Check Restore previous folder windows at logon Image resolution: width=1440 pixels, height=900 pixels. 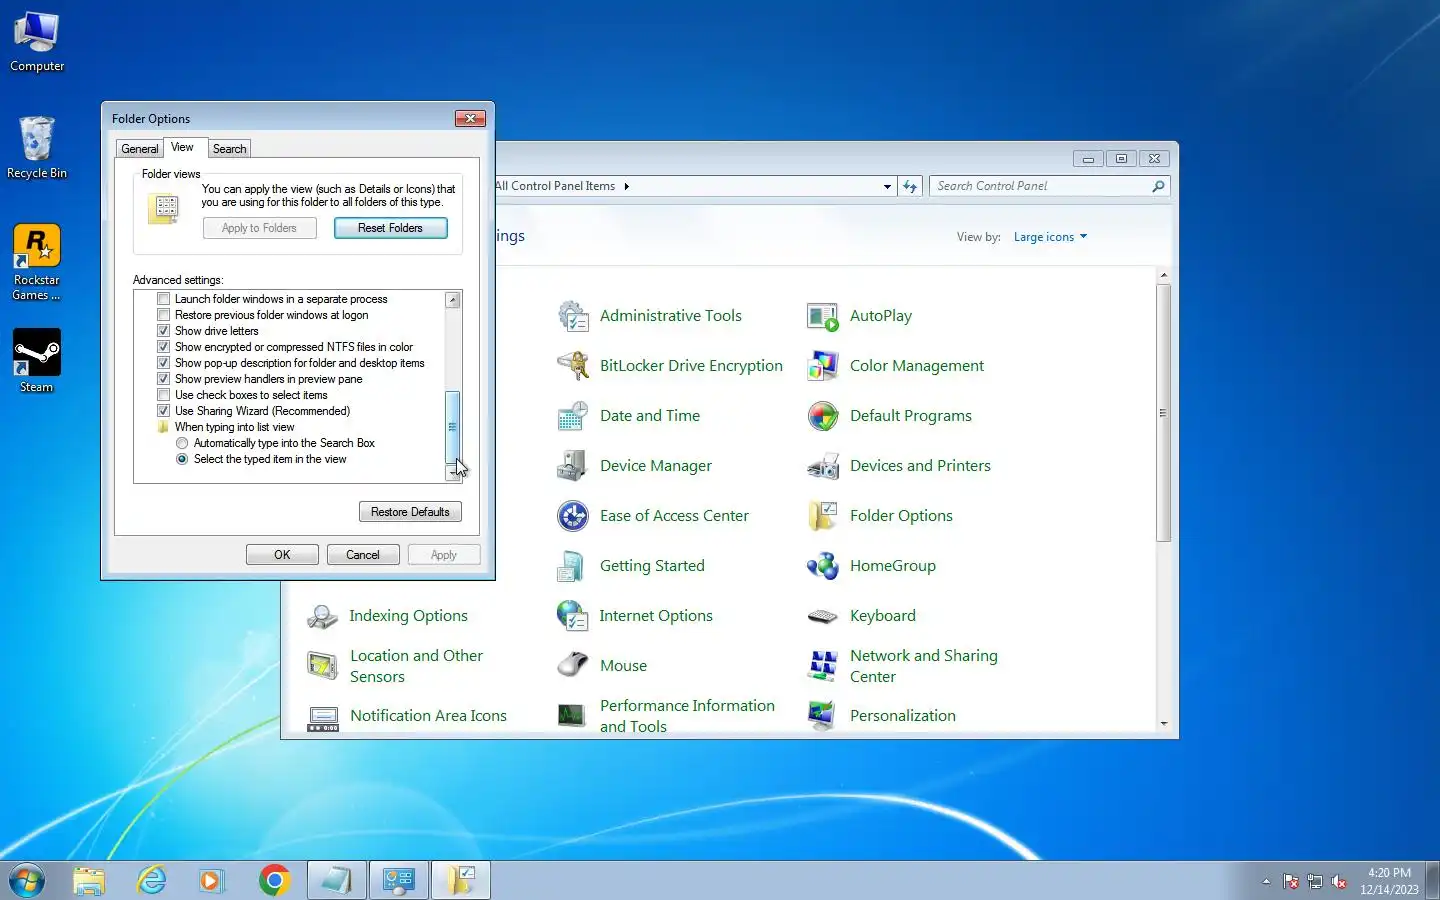click(164, 315)
